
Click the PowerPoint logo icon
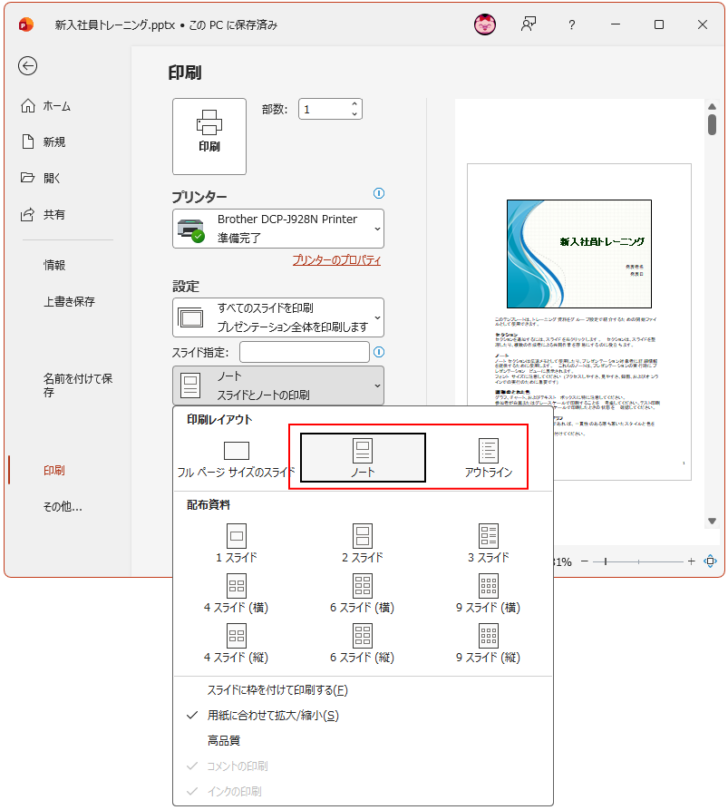pyautogui.click(x=26, y=25)
